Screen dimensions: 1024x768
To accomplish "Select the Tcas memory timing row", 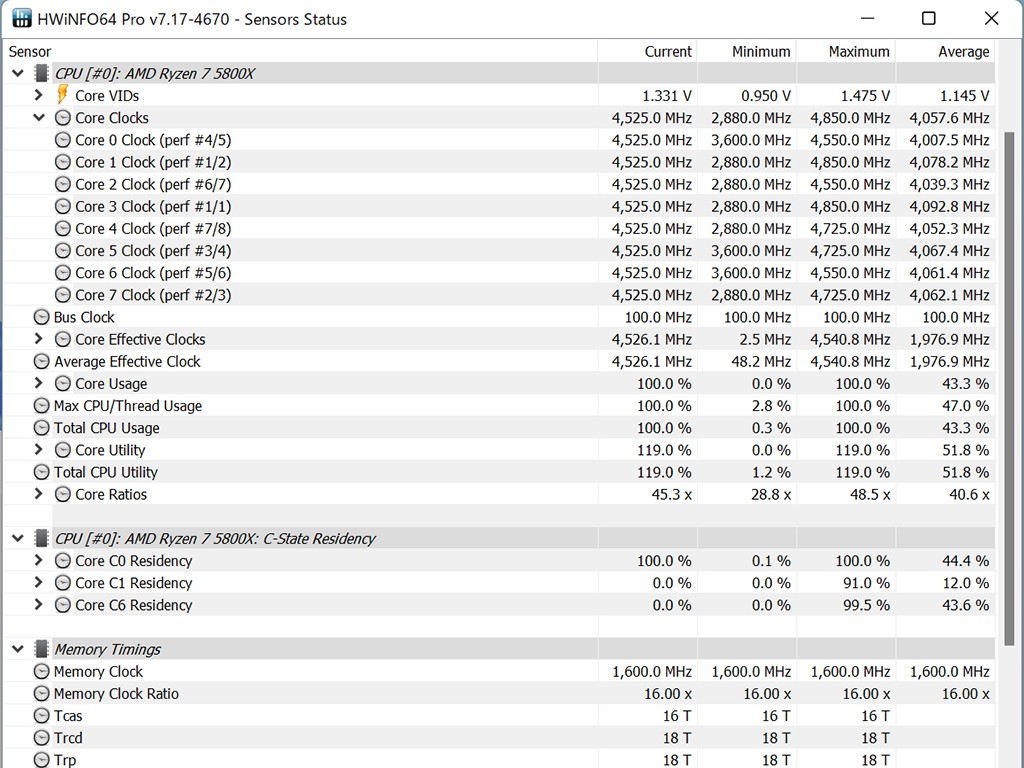I will coord(68,716).
